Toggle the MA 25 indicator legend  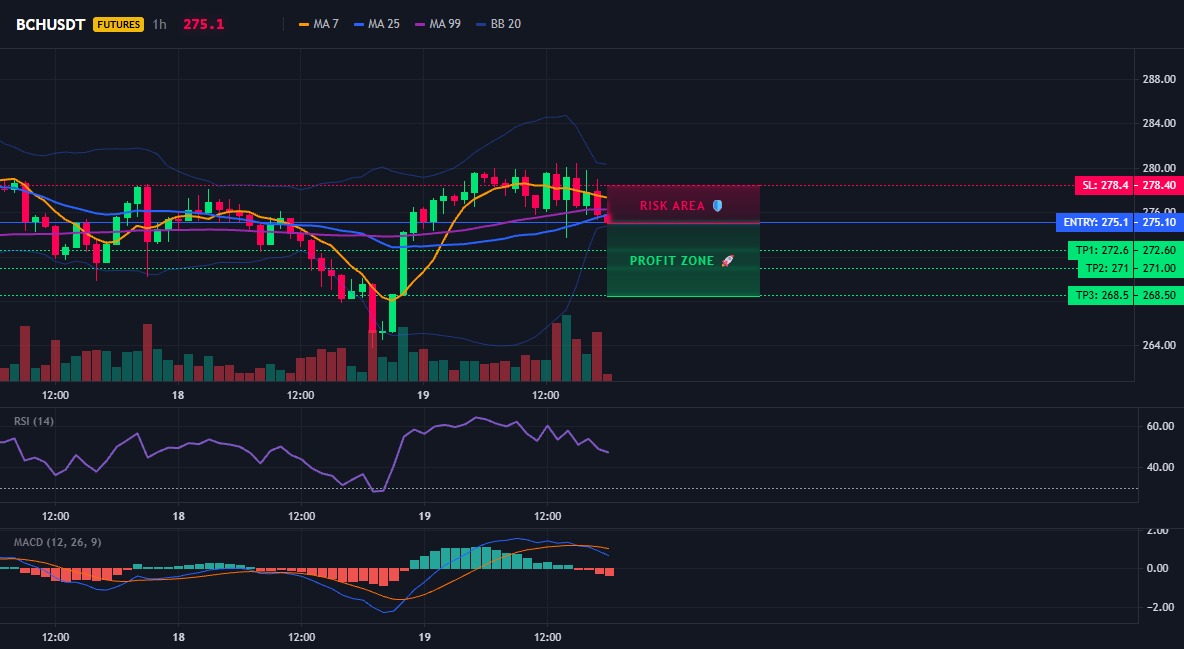pyautogui.click(x=377, y=24)
